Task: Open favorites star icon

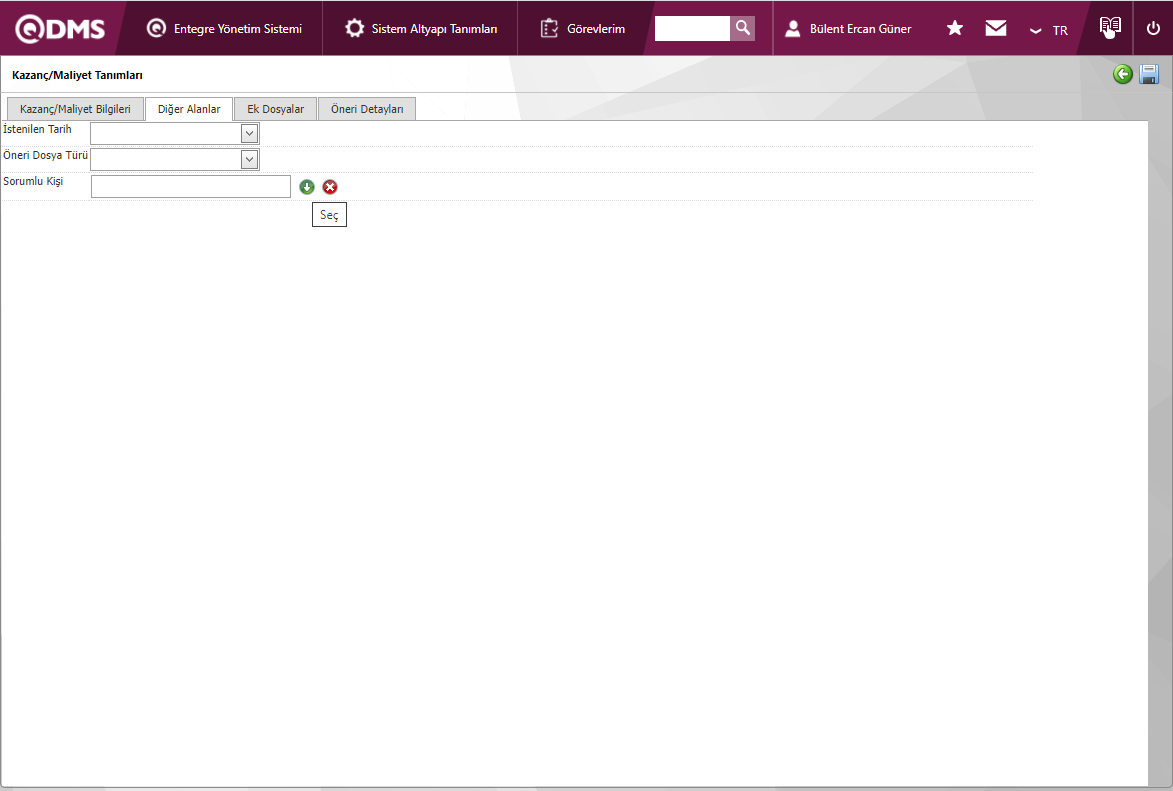Action: coord(955,28)
